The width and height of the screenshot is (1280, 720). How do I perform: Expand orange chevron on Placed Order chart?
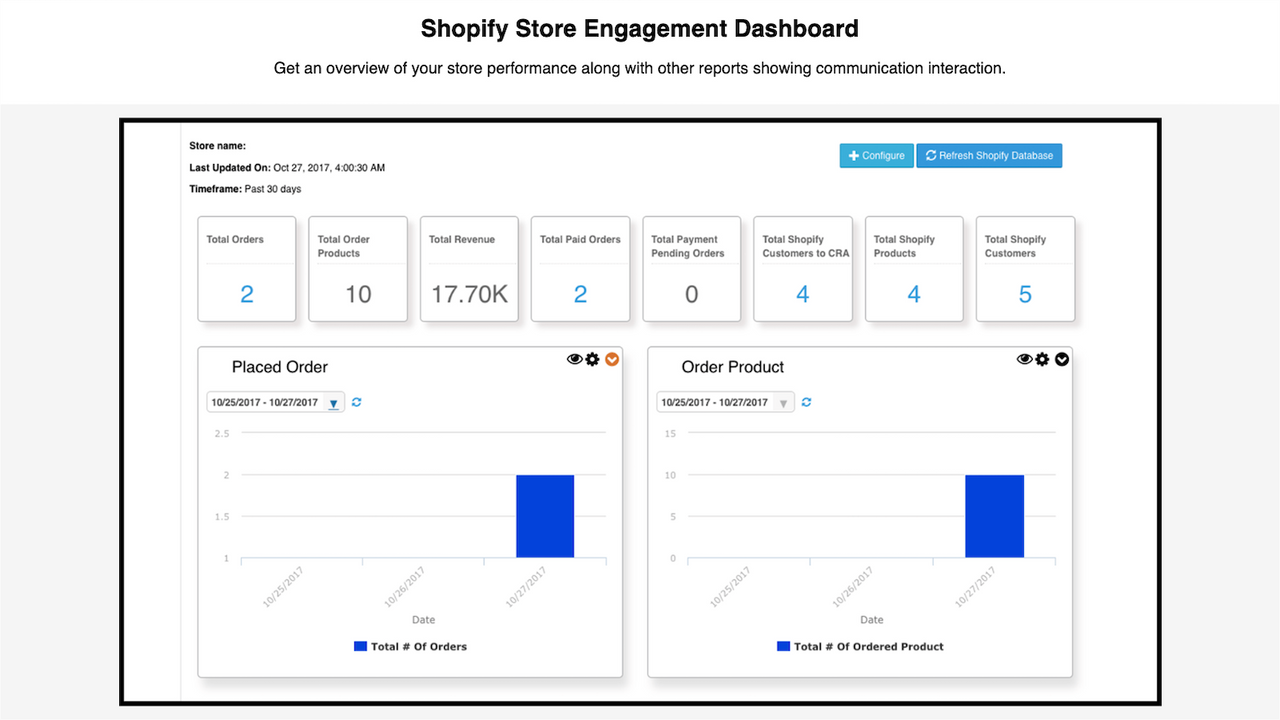pos(613,359)
